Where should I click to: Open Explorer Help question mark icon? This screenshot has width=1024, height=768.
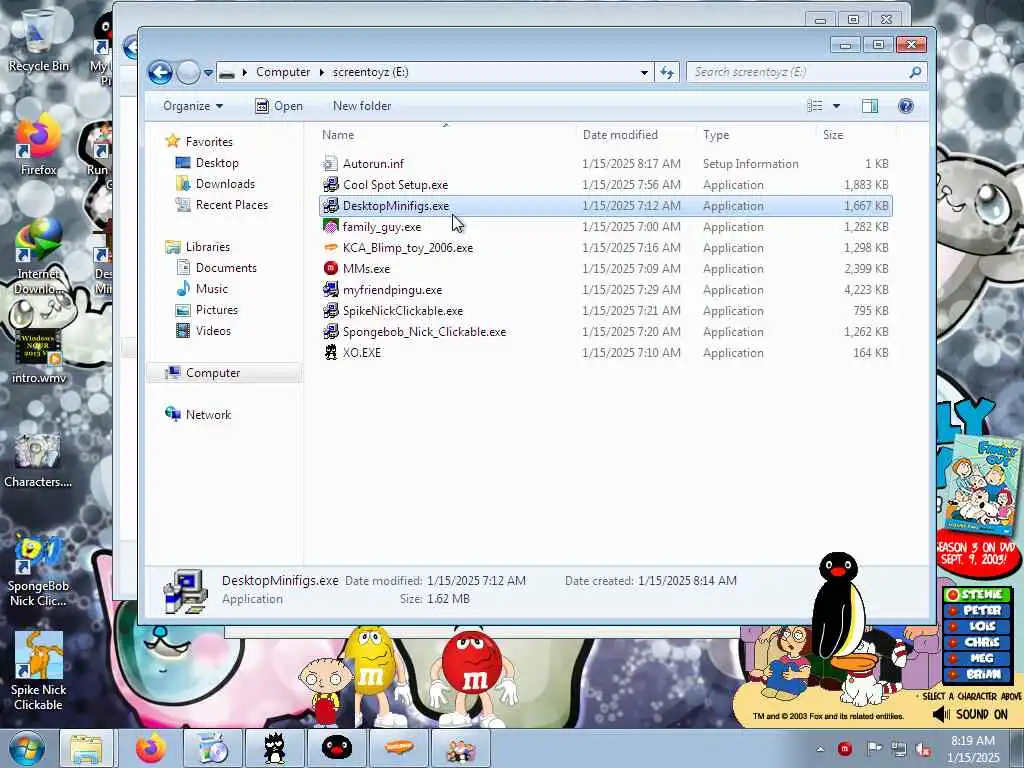pyautogui.click(x=906, y=106)
